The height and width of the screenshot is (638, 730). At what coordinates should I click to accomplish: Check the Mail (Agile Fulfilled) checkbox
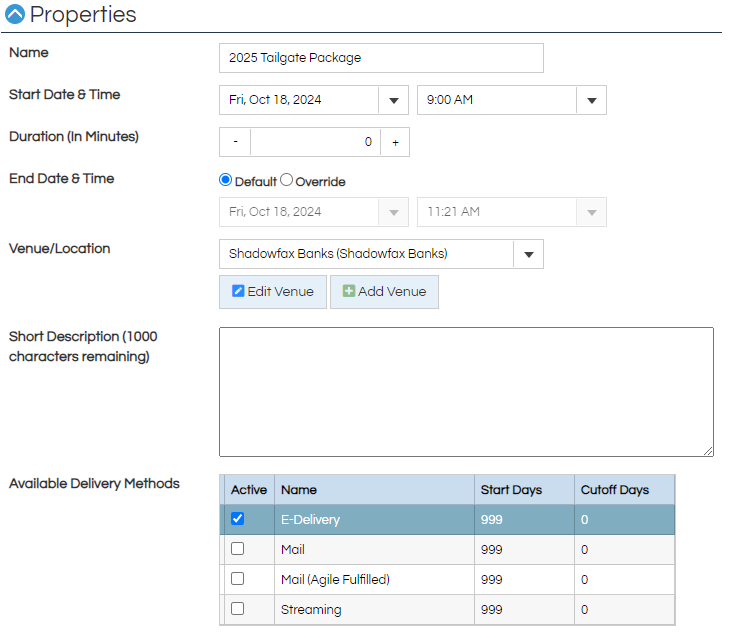[237, 579]
